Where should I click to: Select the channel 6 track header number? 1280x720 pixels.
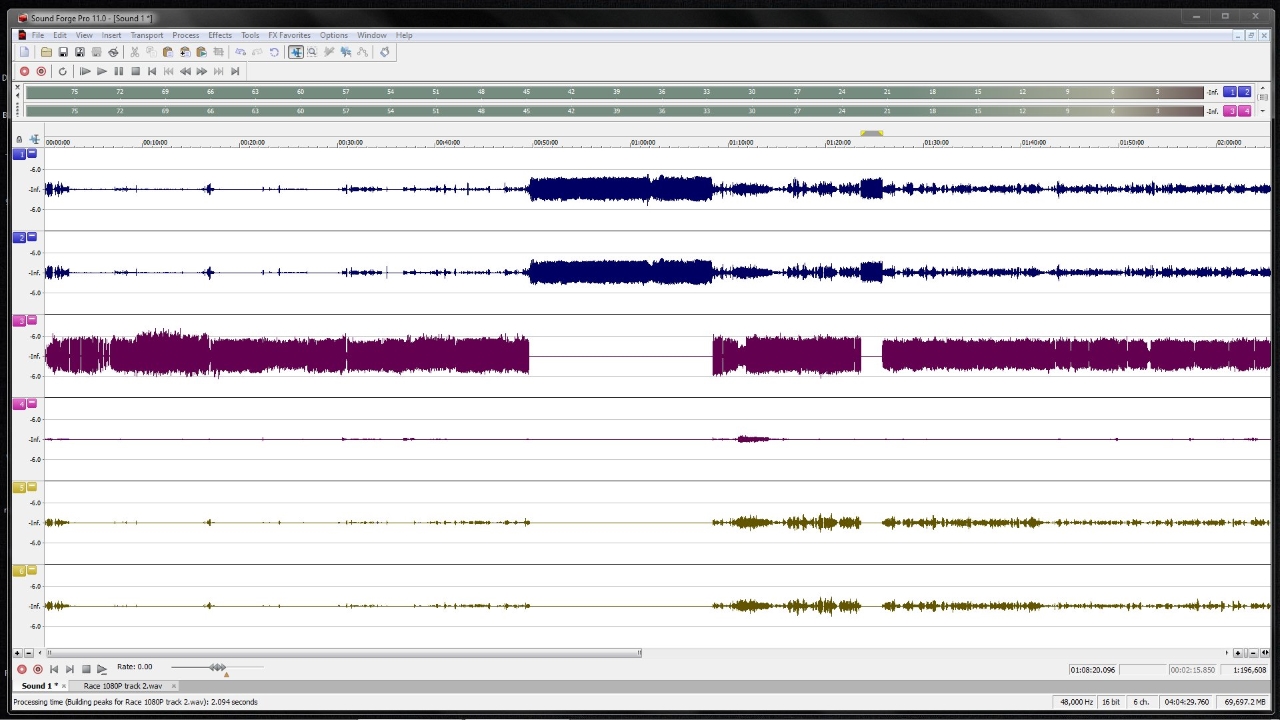(19, 570)
